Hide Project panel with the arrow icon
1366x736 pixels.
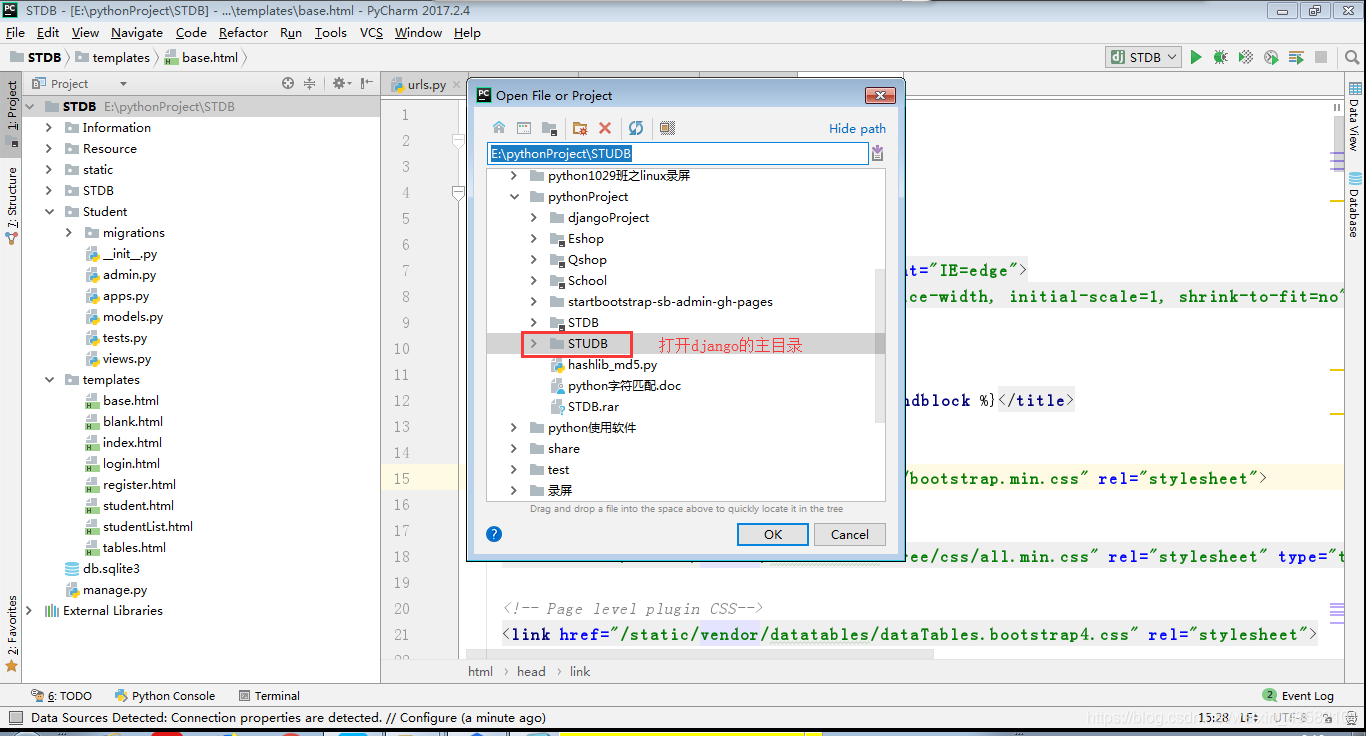point(367,84)
